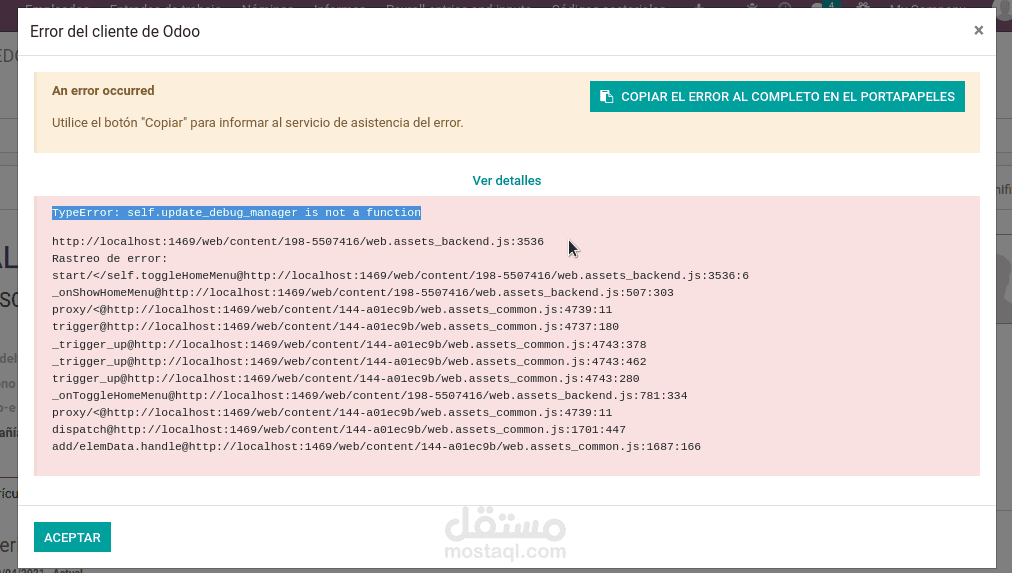The height and width of the screenshot is (573, 1012).
Task: Click the _onToggleHomeMenu stack trace line
Action: click(369, 396)
